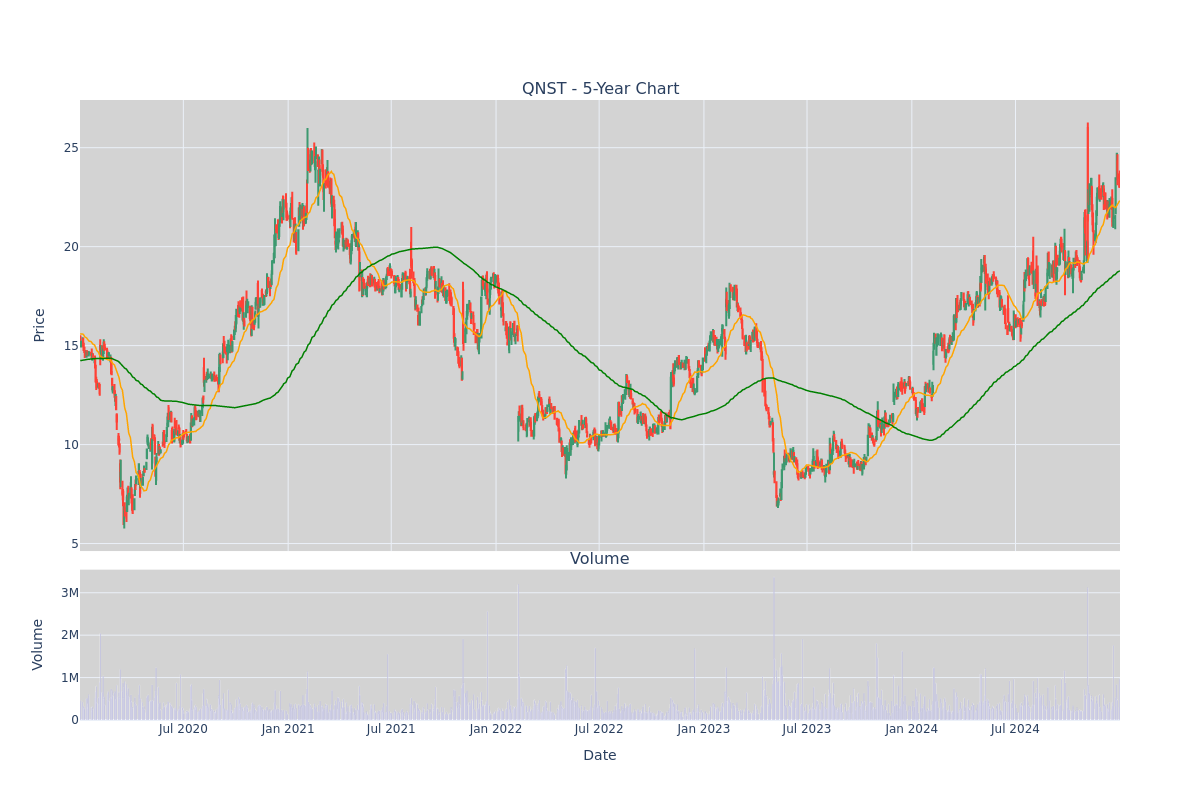Click the "Jul 2023" date tick label
This screenshot has width=1200, height=800.
click(x=807, y=729)
